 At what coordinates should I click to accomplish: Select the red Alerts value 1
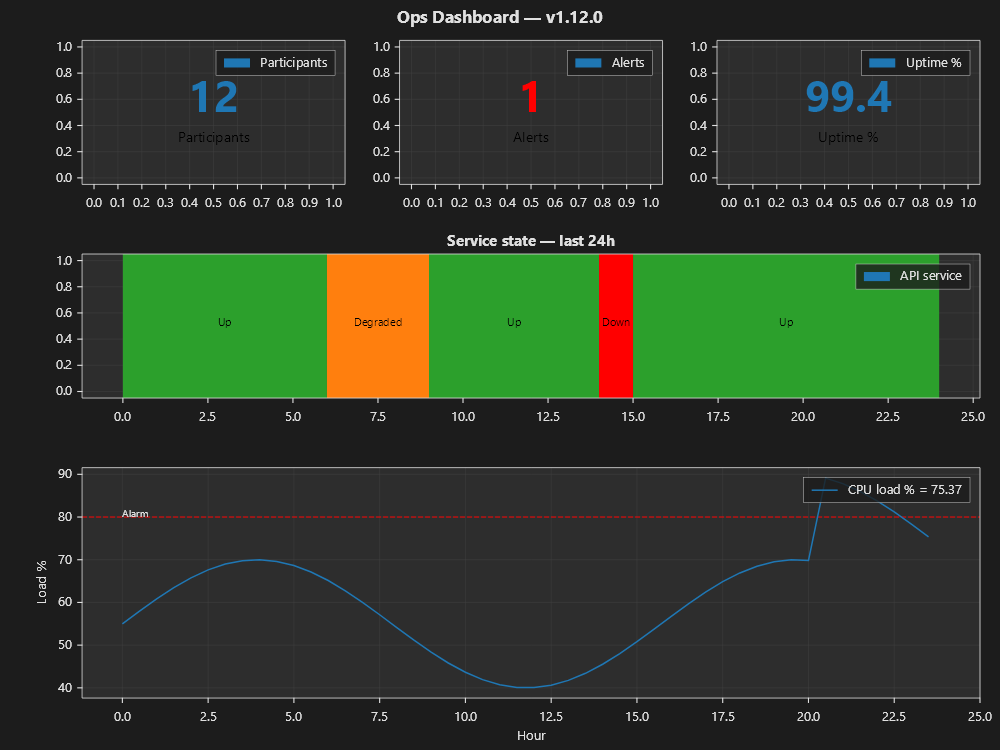[x=531, y=98]
